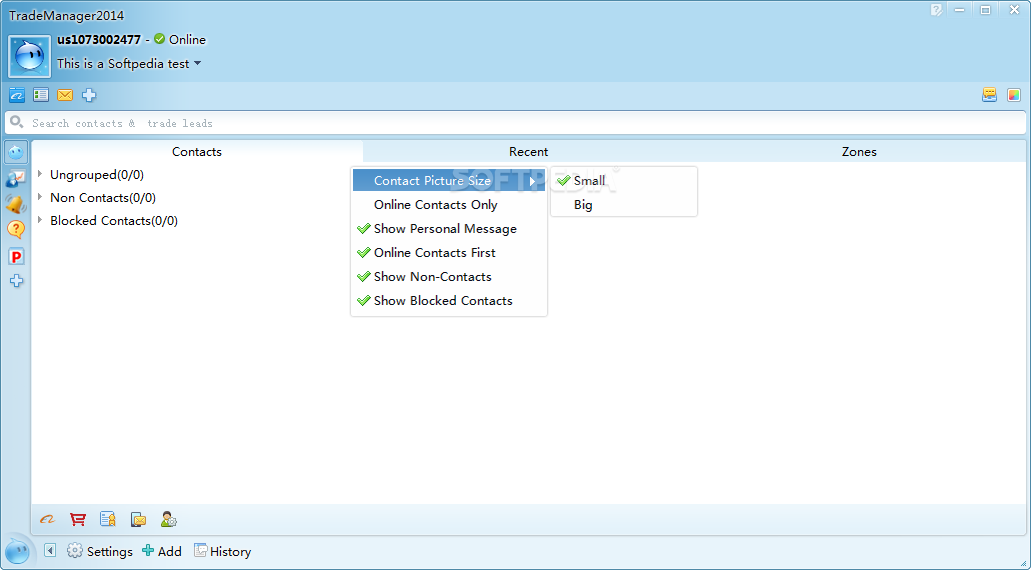Click the orange Alibaba logo in bottom bar
This screenshot has height=570, width=1031.
click(x=47, y=519)
